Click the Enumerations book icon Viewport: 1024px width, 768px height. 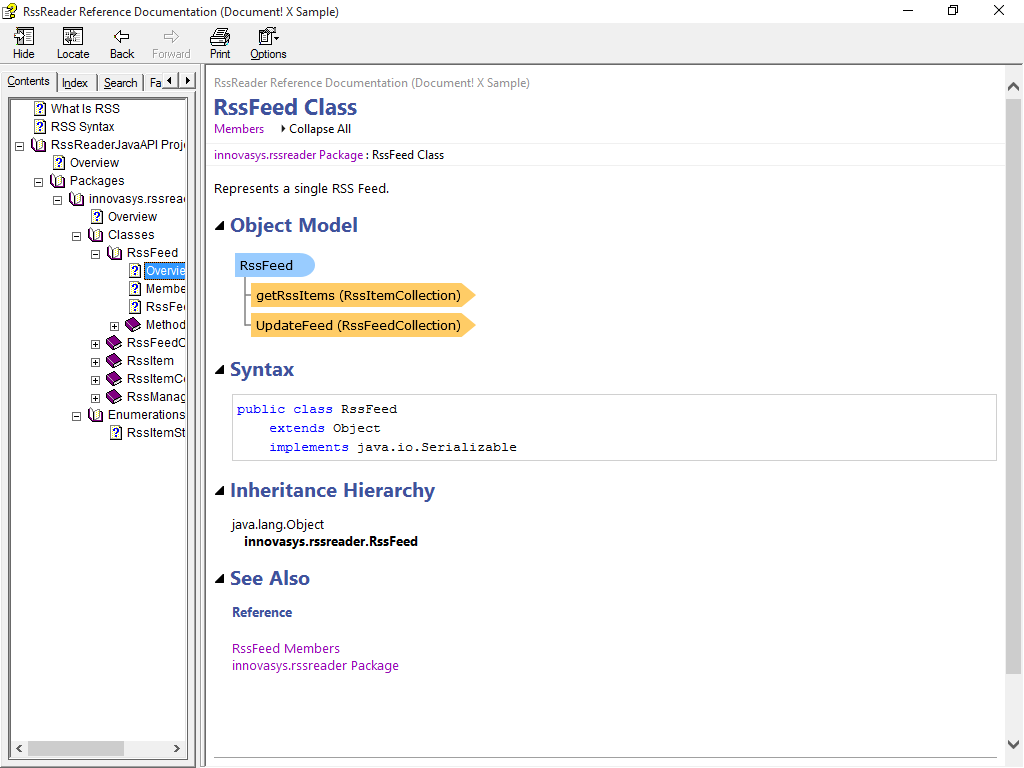point(96,415)
